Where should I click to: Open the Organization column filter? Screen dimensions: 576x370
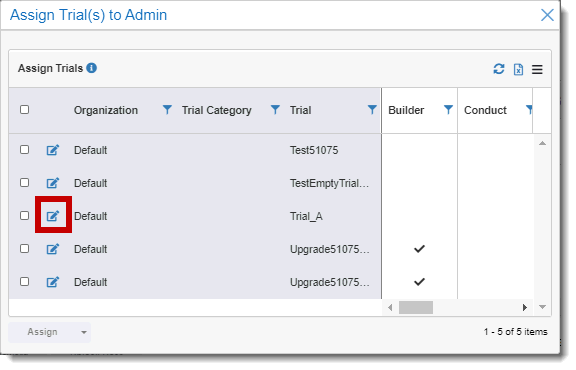(167, 109)
